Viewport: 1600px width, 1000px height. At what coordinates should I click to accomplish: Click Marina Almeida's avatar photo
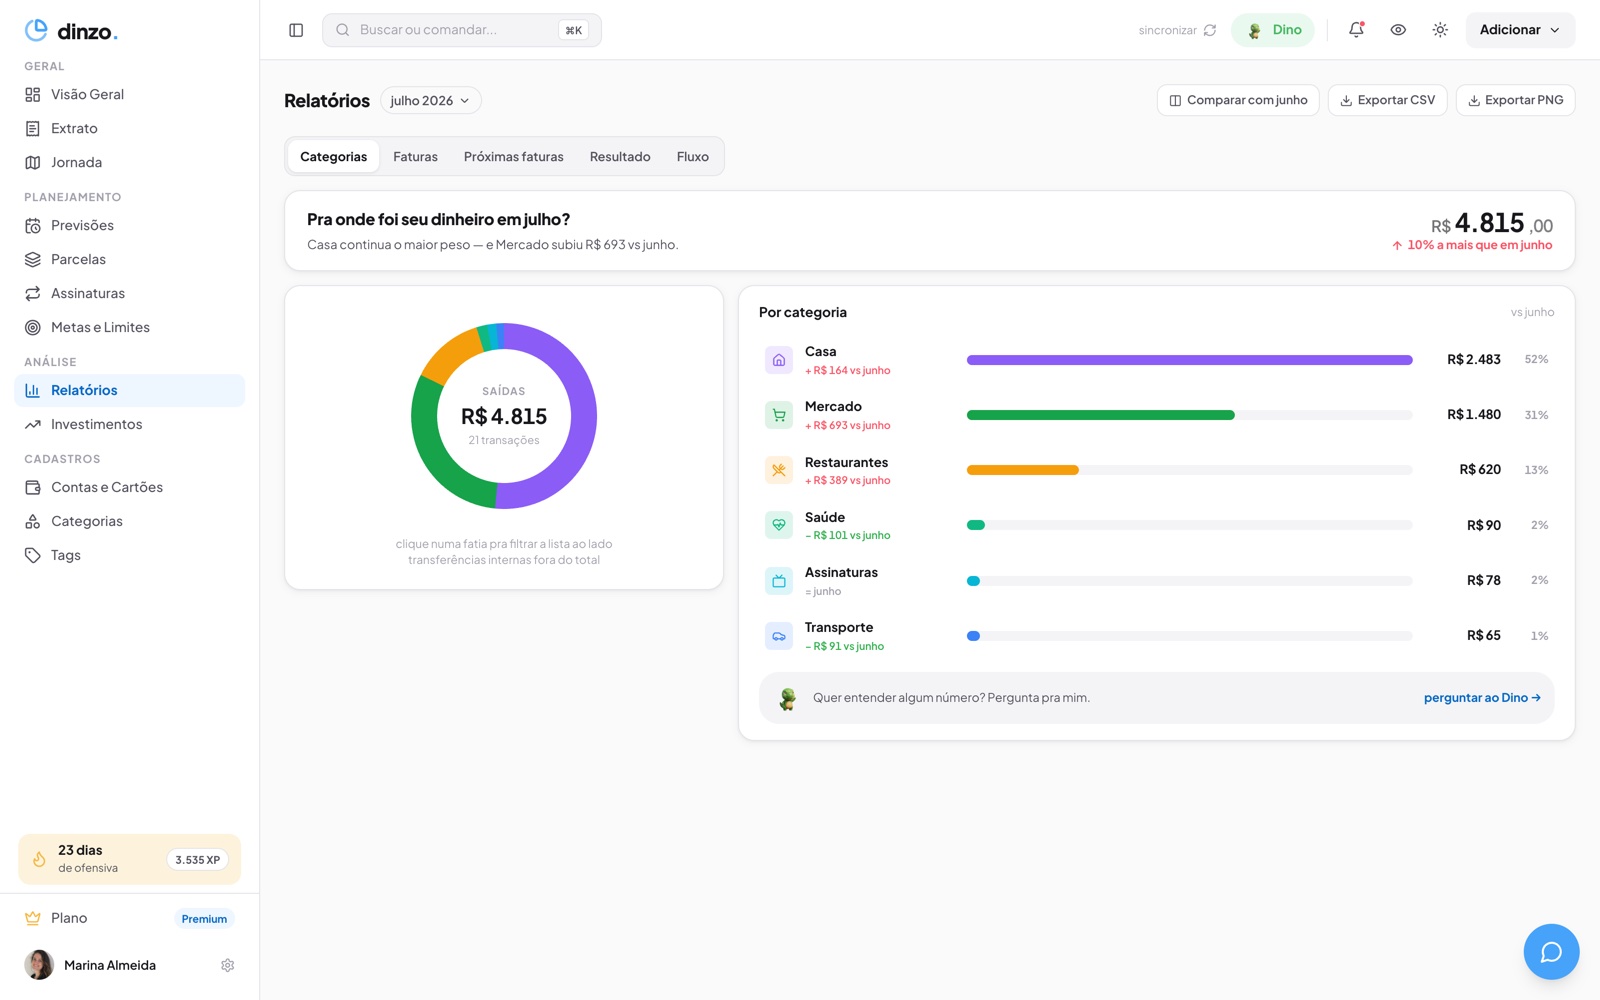(x=39, y=965)
